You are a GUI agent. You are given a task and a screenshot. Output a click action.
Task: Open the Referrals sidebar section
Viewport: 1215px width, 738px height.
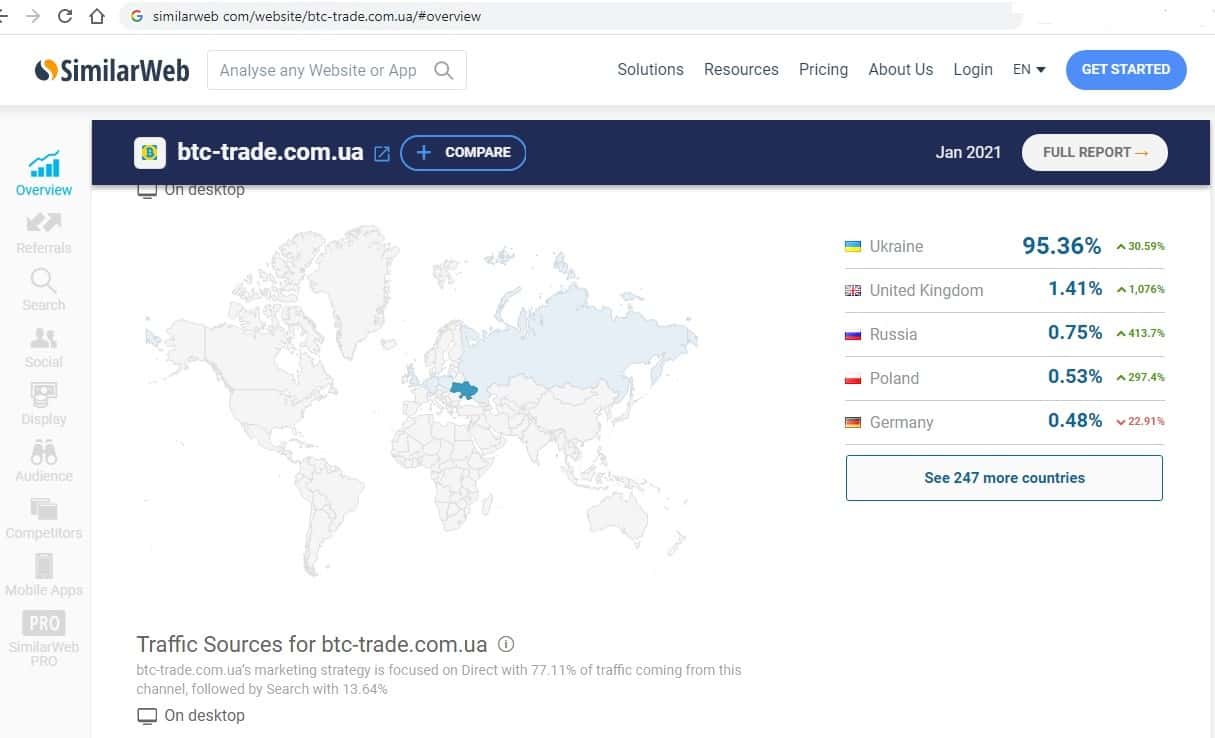tap(44, 232)
